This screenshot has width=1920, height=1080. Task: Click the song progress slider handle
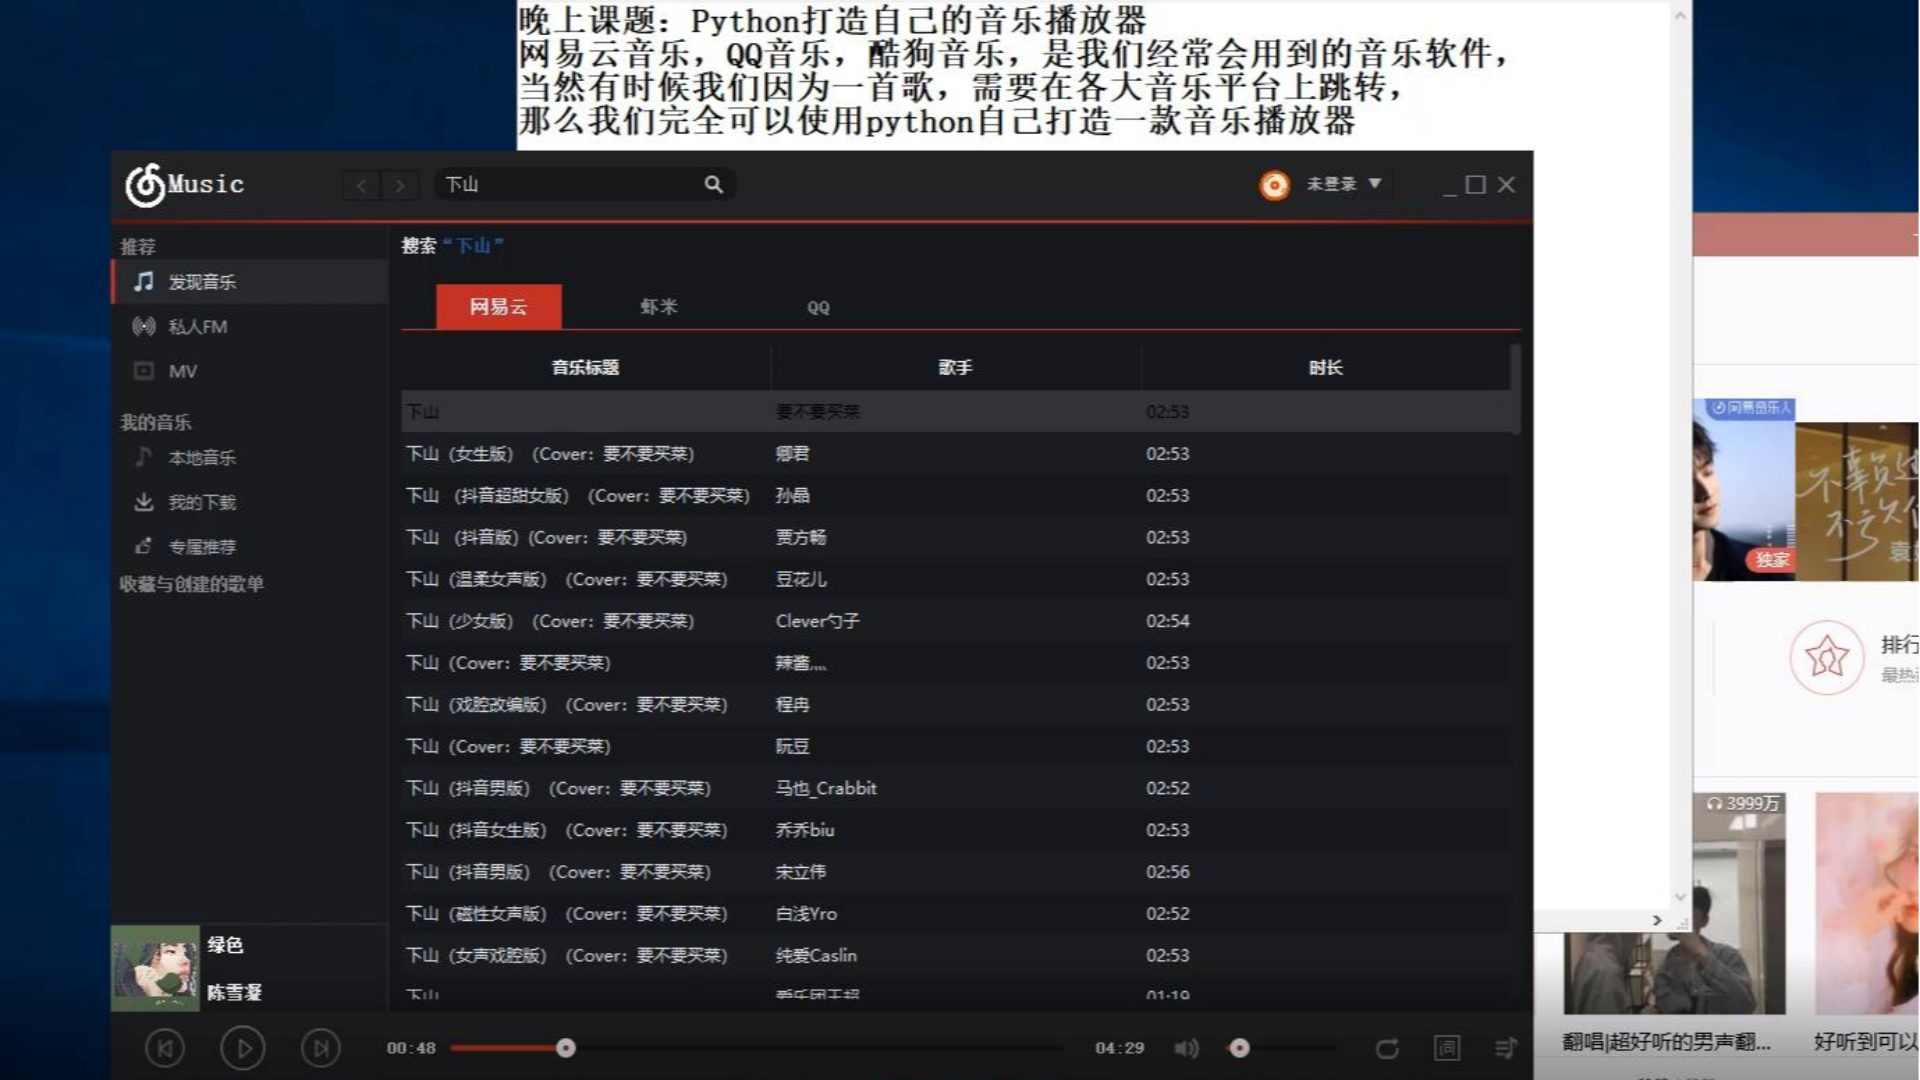click(566, 1048)
